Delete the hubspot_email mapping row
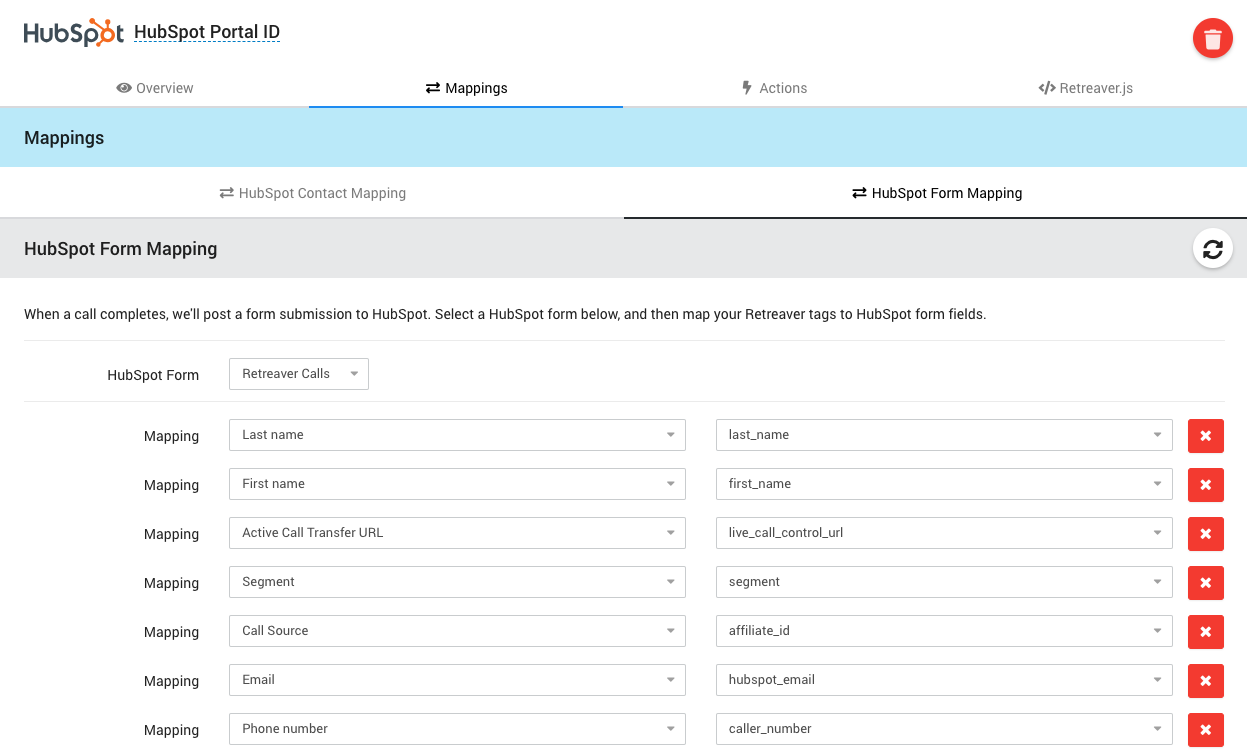Image resolution: width=1247 pixels, height=755 pixels. click(x=1205, y=681)
